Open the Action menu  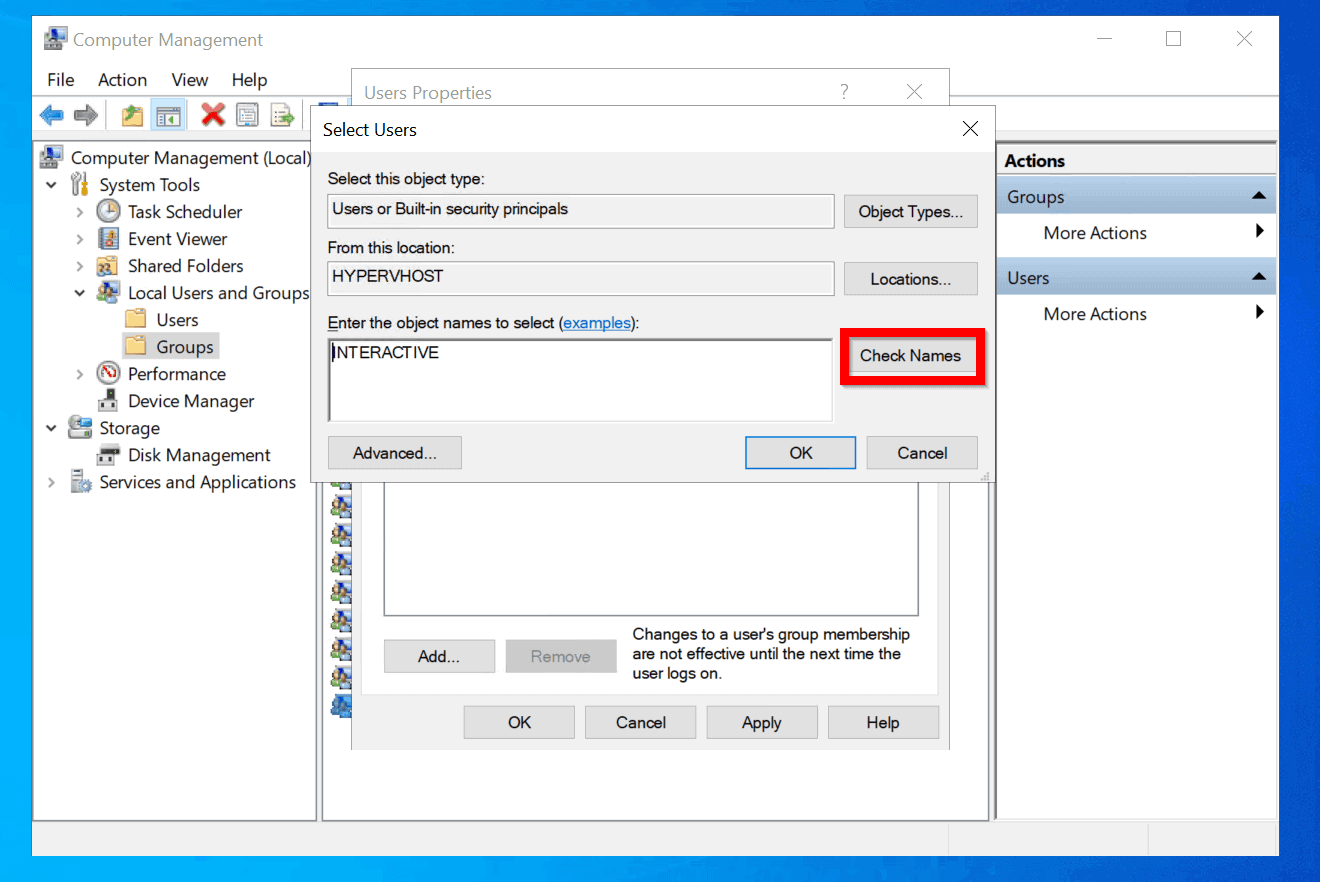pyautogui.click(x=122, y=80)
